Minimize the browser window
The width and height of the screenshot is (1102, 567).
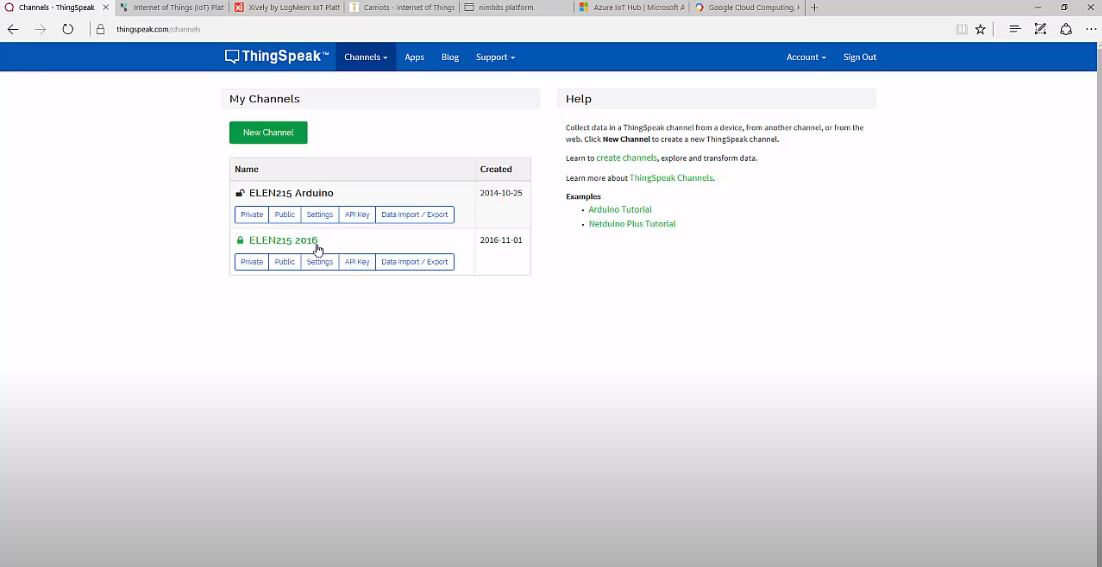[x=1038, y=8]
